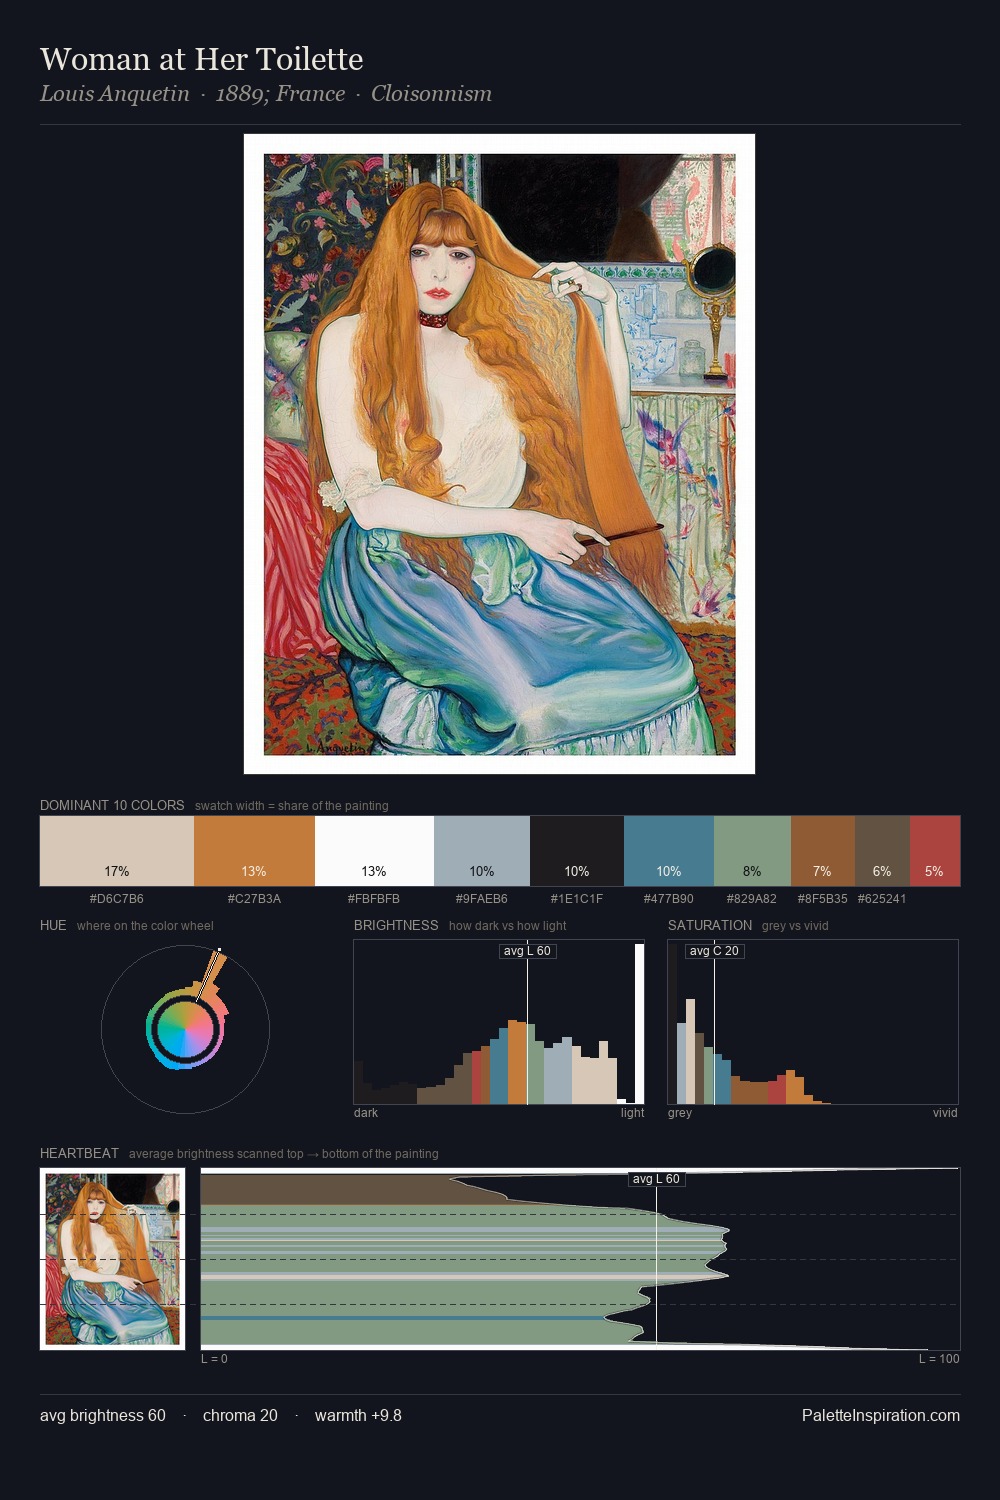Click the 'avg L 60' label in heartbeat chart
The height and width of the screenshot is (1500, 1000).
[656, 1179]
